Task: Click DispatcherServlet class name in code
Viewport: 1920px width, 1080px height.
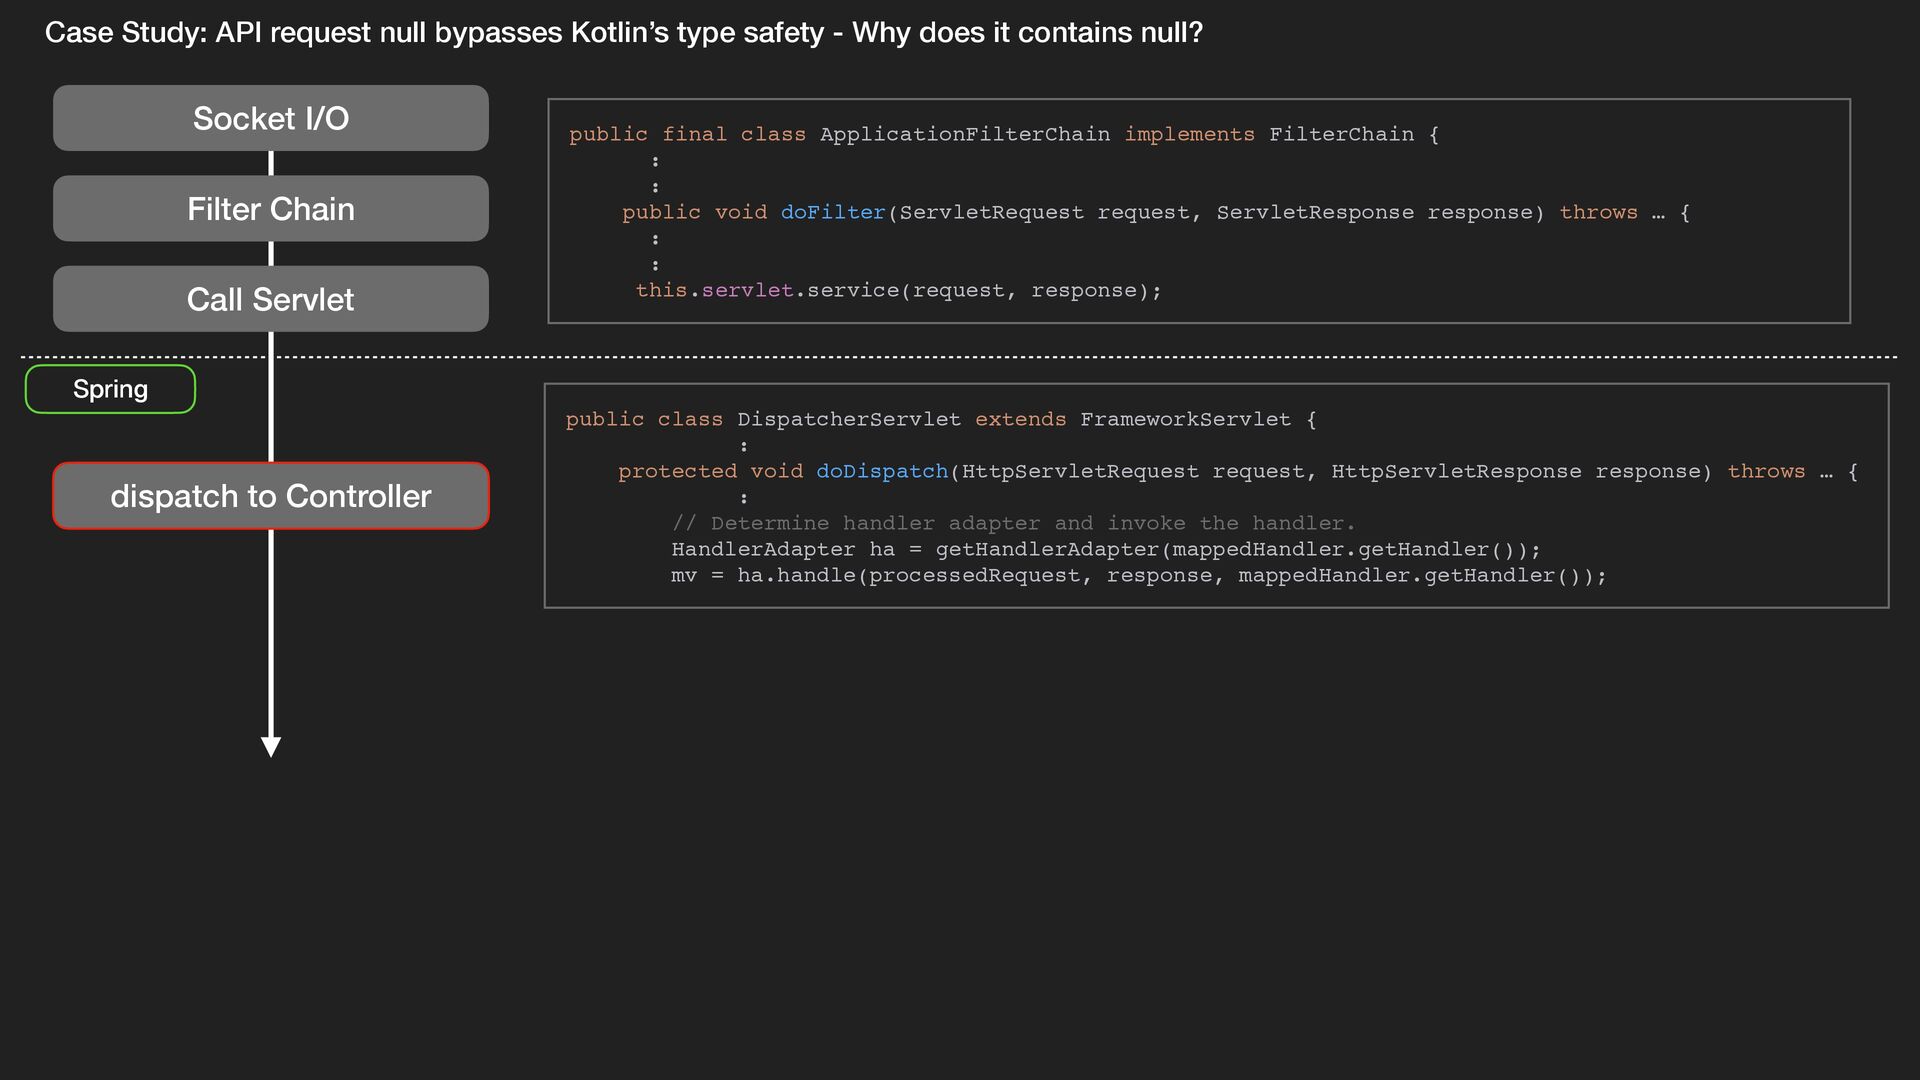Action: (848, 419)
